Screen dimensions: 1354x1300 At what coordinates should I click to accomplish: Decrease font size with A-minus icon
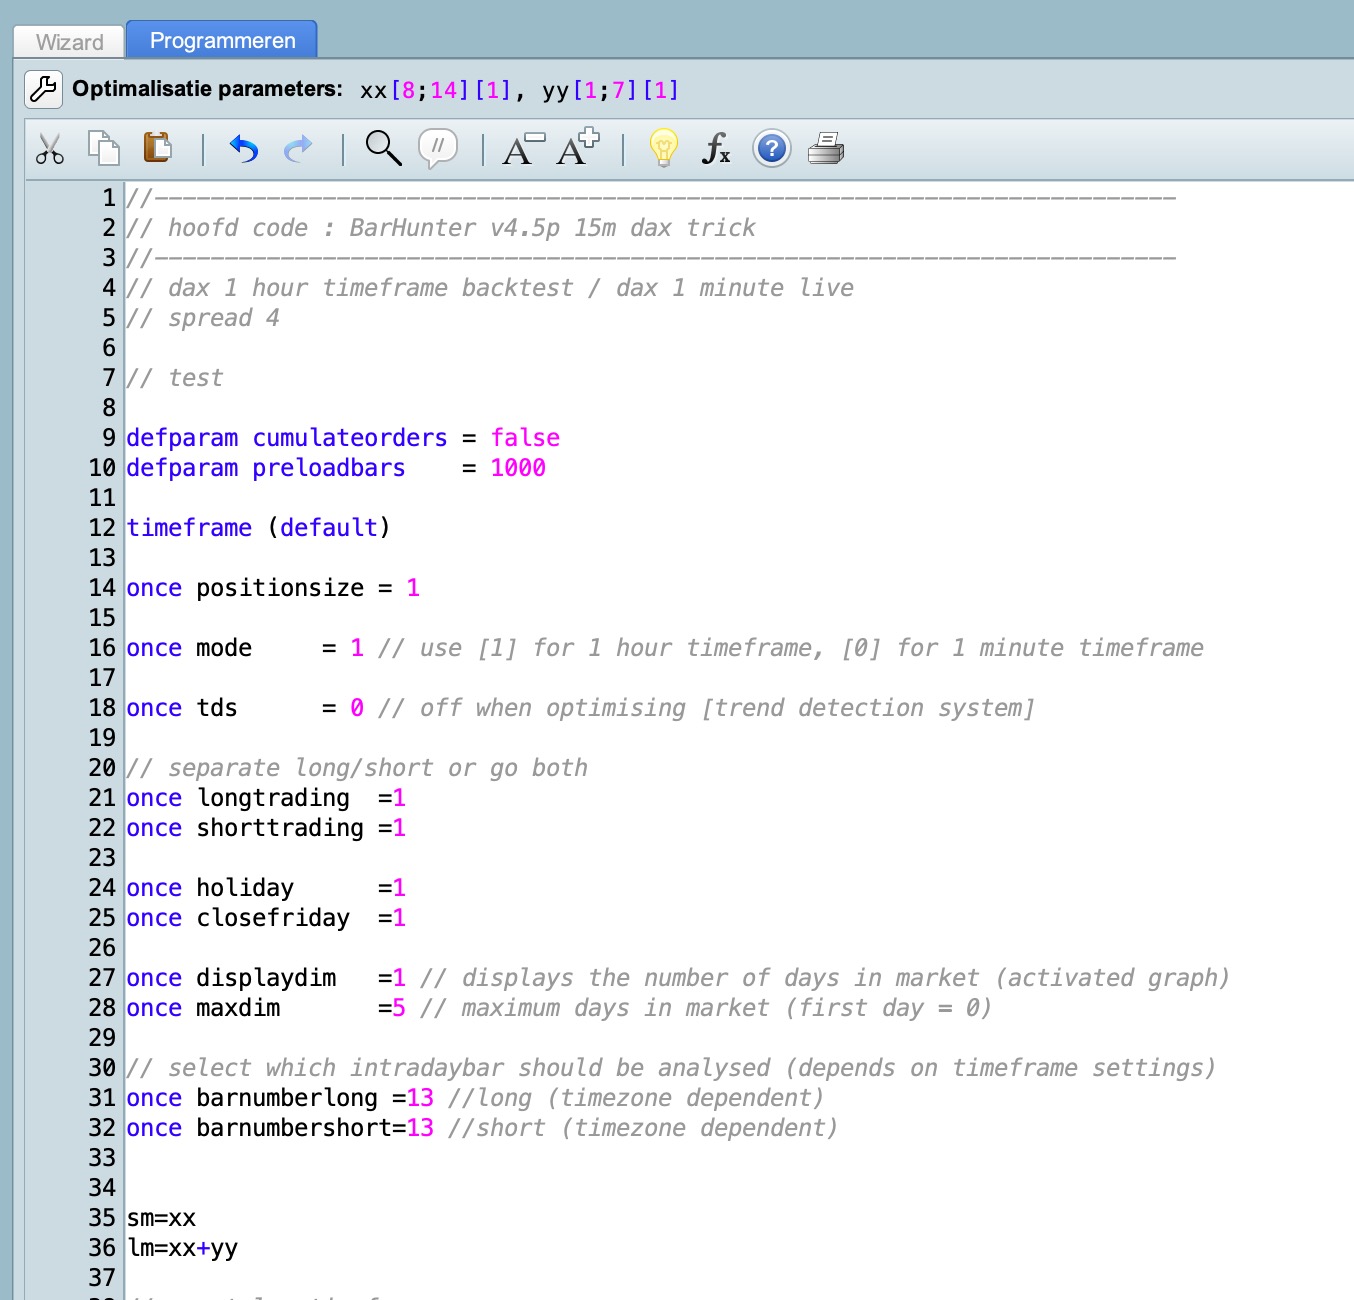point(523,149)
